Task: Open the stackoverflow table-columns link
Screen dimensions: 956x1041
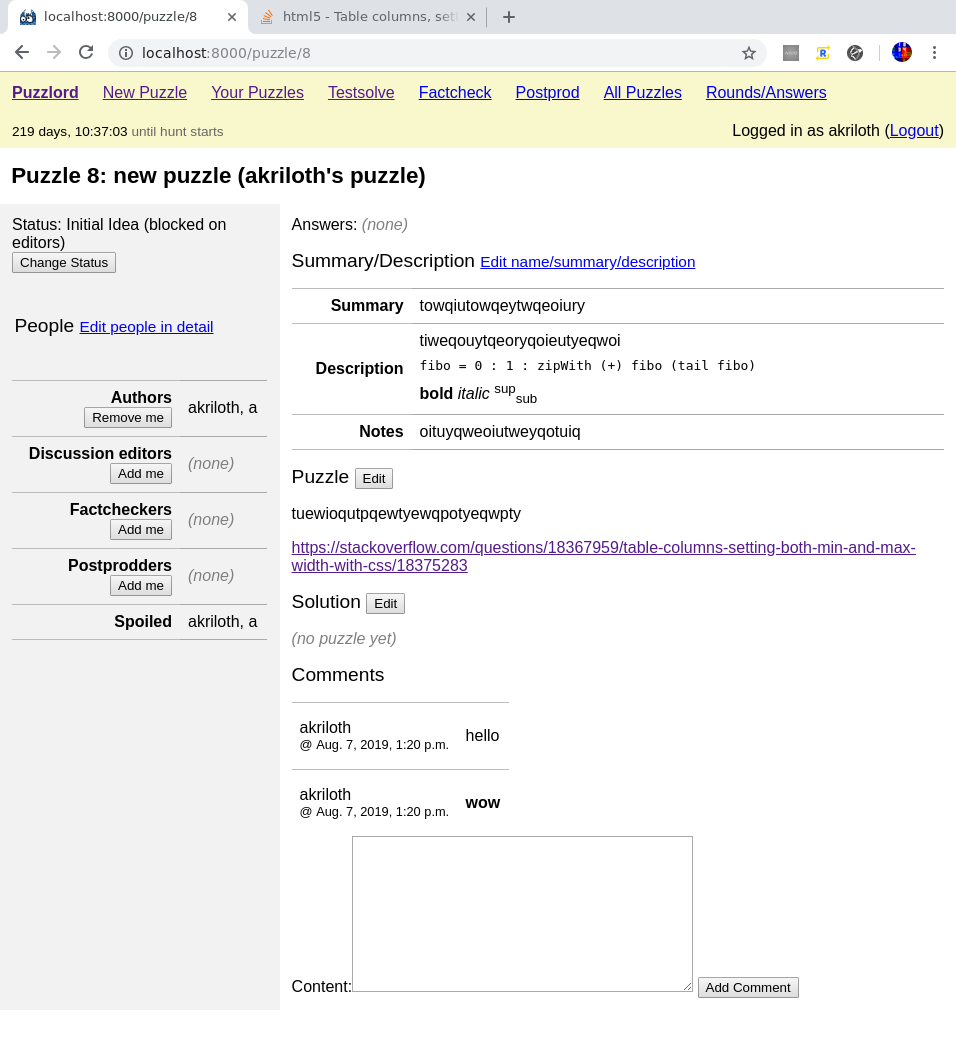Action: coord(603,556)
